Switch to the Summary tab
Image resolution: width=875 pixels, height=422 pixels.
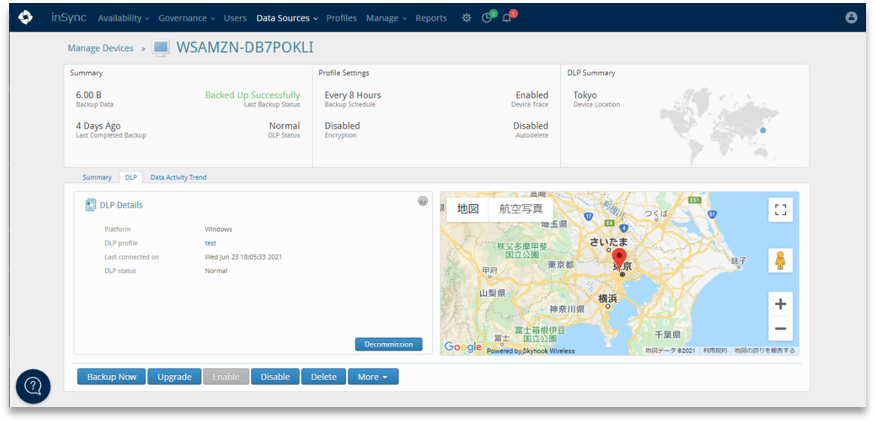coord(97,177)
